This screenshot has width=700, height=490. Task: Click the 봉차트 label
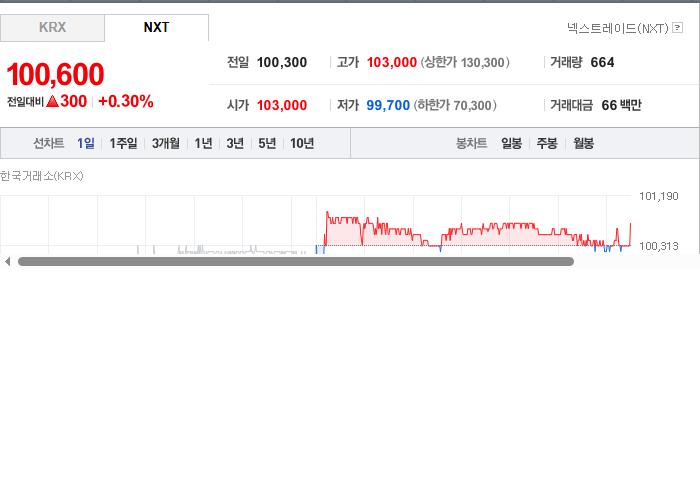pos(471,143)
